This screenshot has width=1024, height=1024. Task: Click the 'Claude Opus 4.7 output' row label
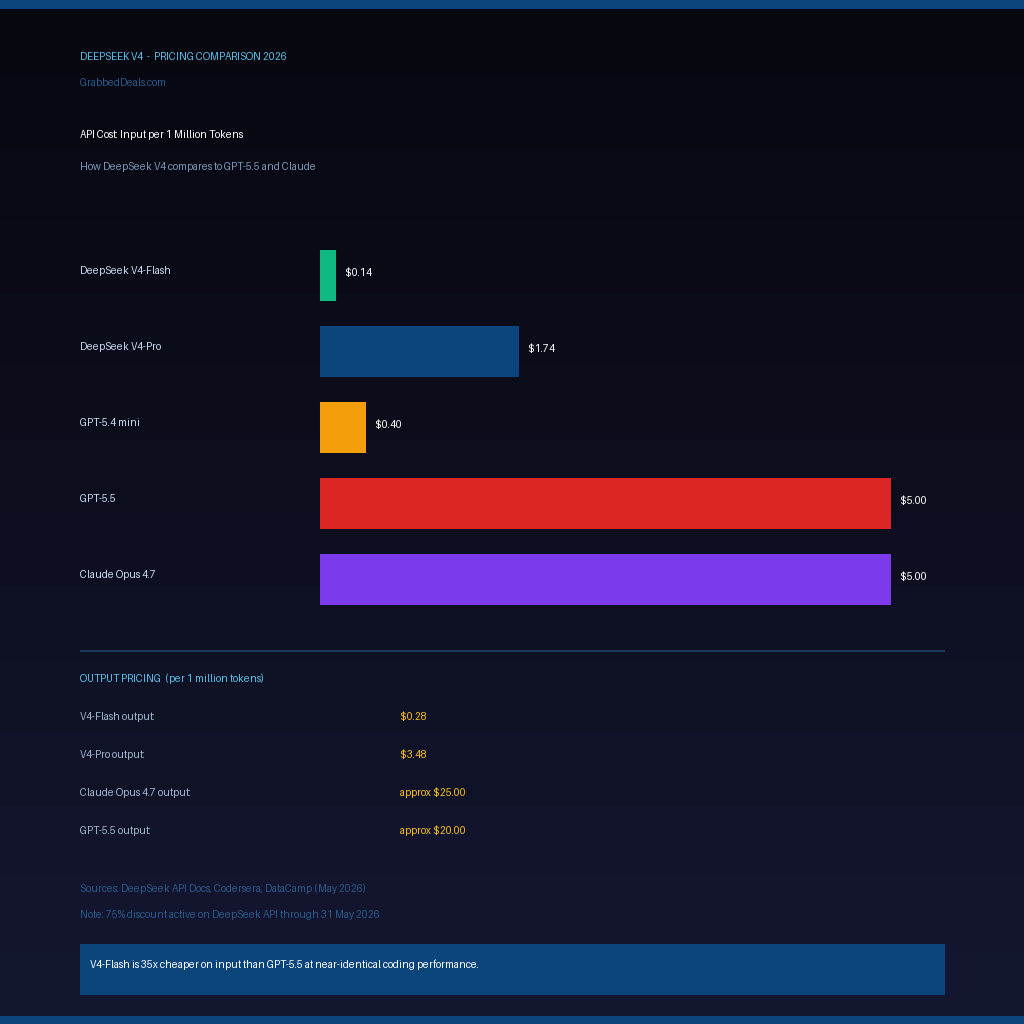135,792
